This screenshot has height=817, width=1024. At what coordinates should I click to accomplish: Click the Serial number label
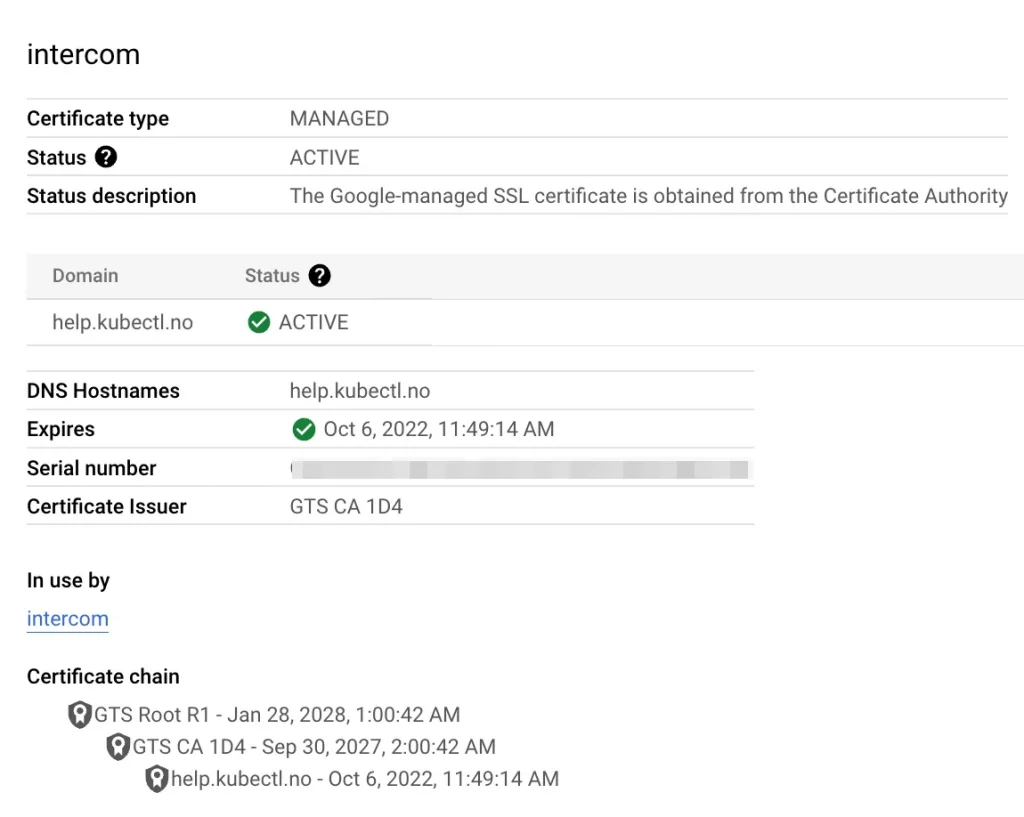tap(91, 468)
